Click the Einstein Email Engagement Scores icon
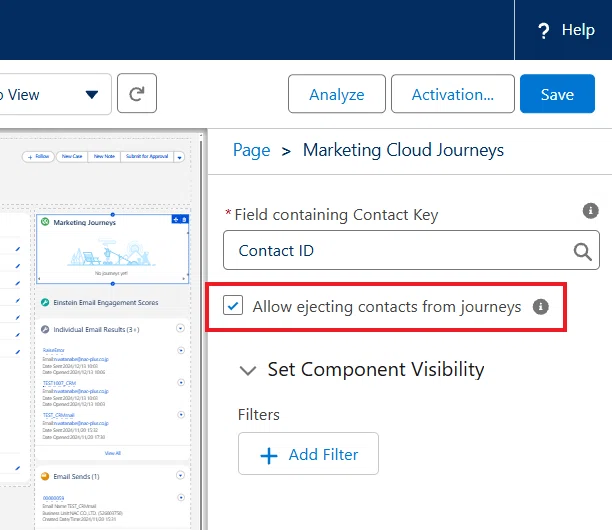This screenshot has width=612, height=530. coord(45,302)
